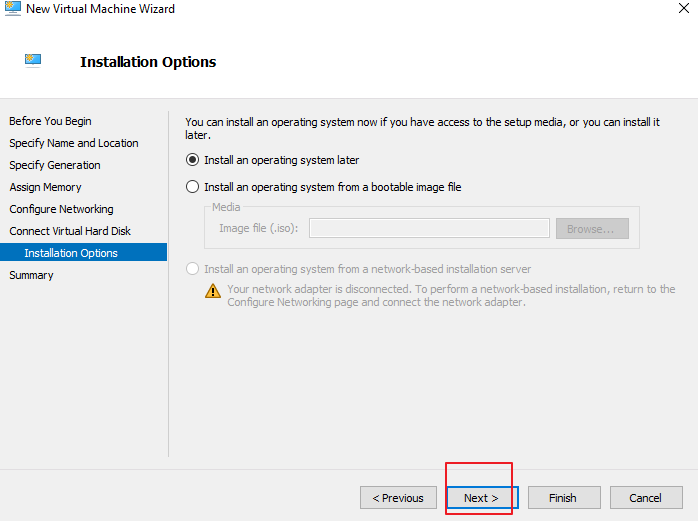Screen dimensions: 698x521
Task: Switch to the Assign Memory step
Action: 45,187
